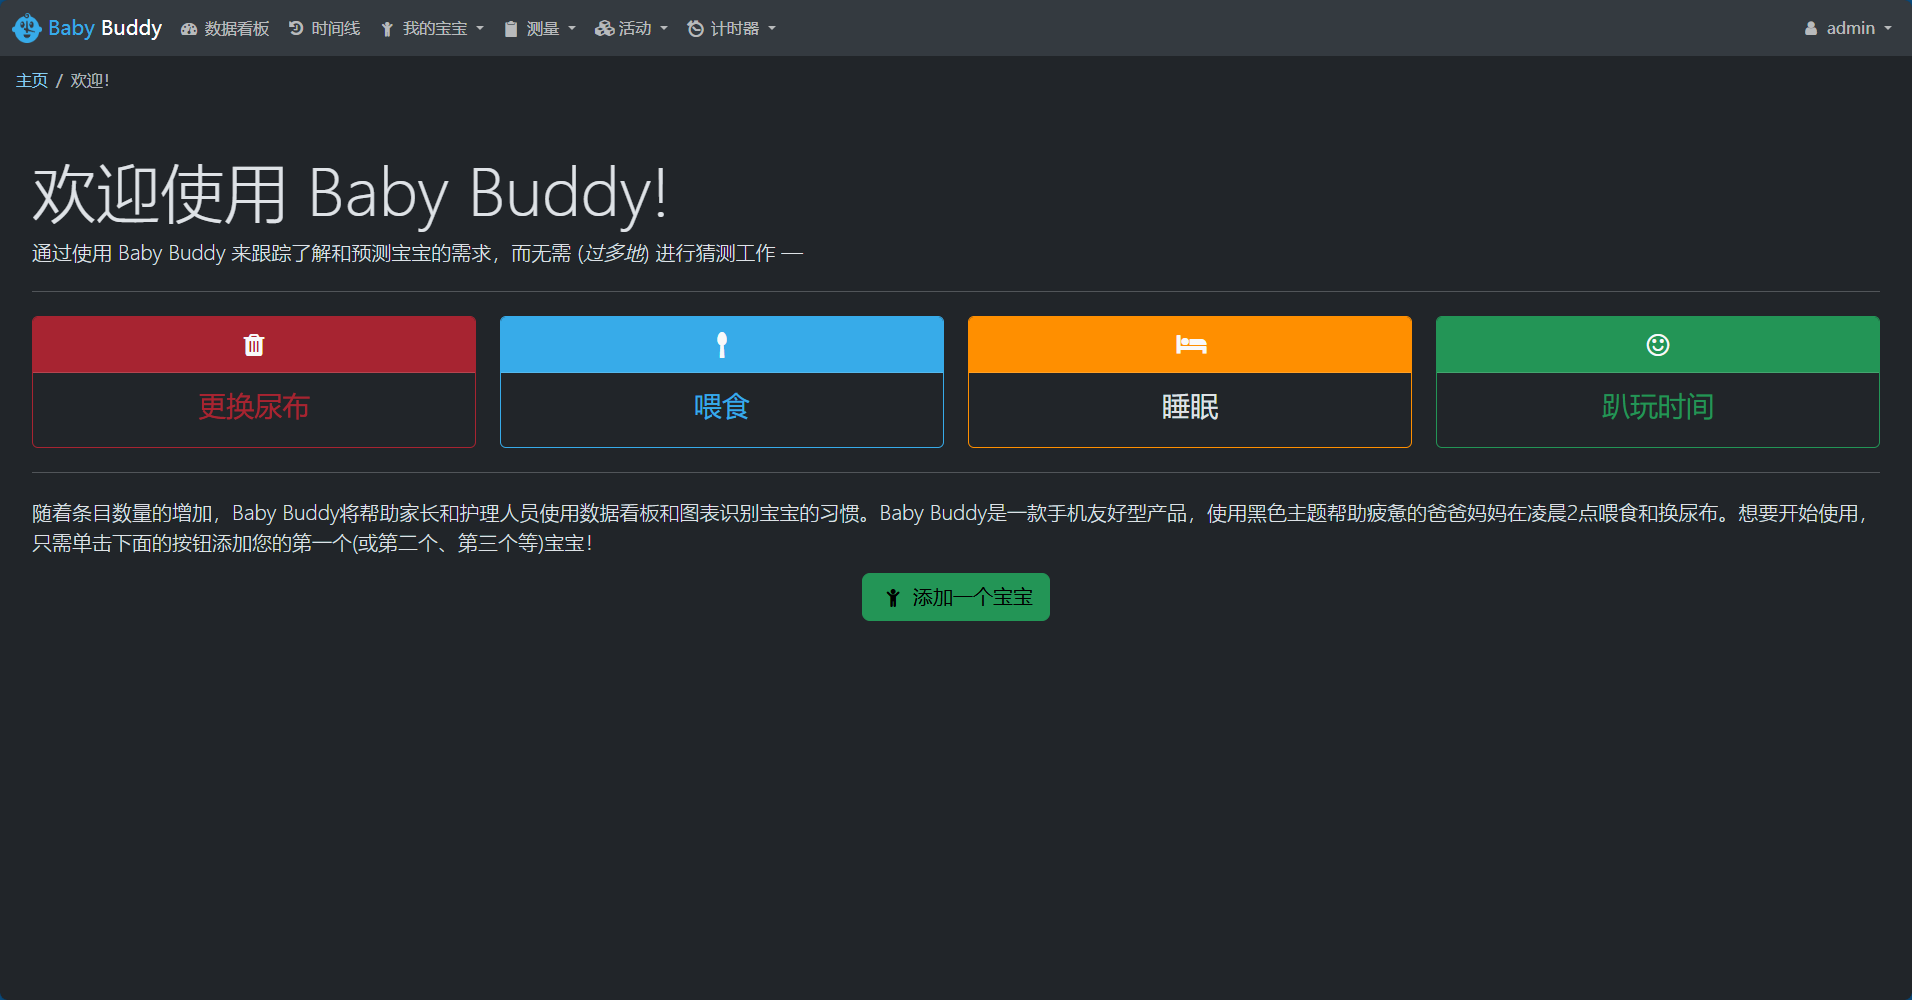Click the Baby Buddy brand text link
The image size is (1912, 1000).
click(105, 28)
